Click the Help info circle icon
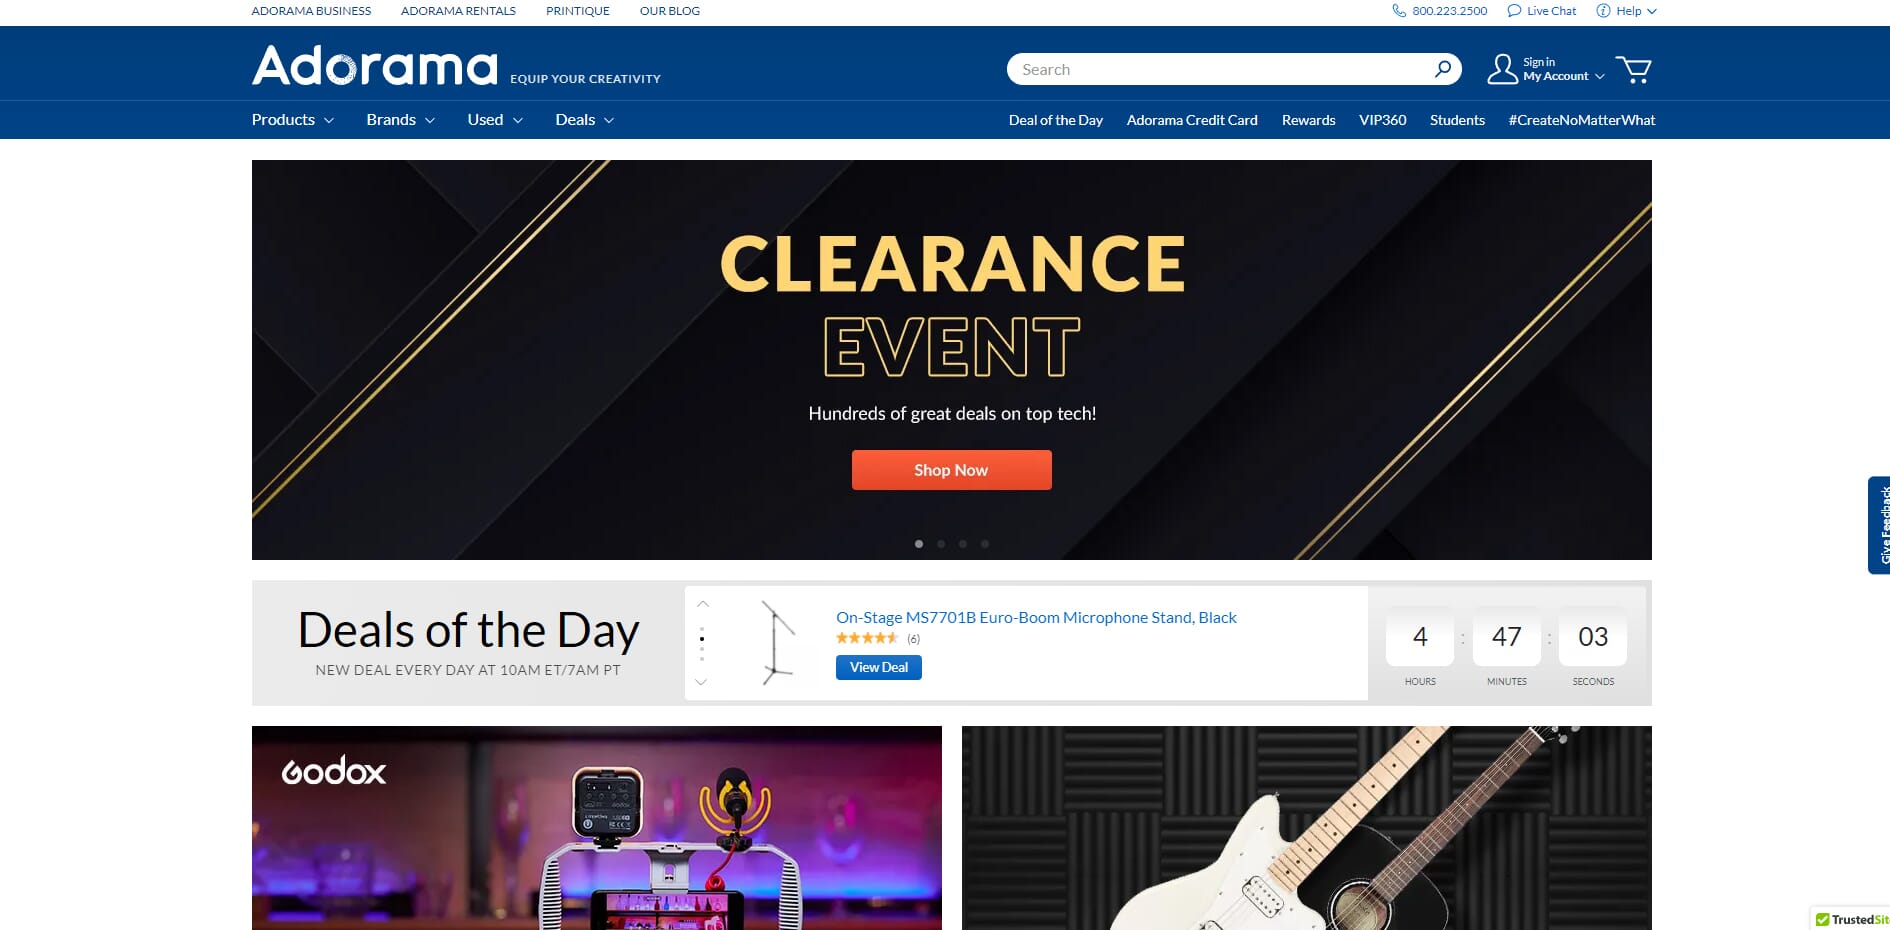1890x930 pixels. pos(1603,11)
